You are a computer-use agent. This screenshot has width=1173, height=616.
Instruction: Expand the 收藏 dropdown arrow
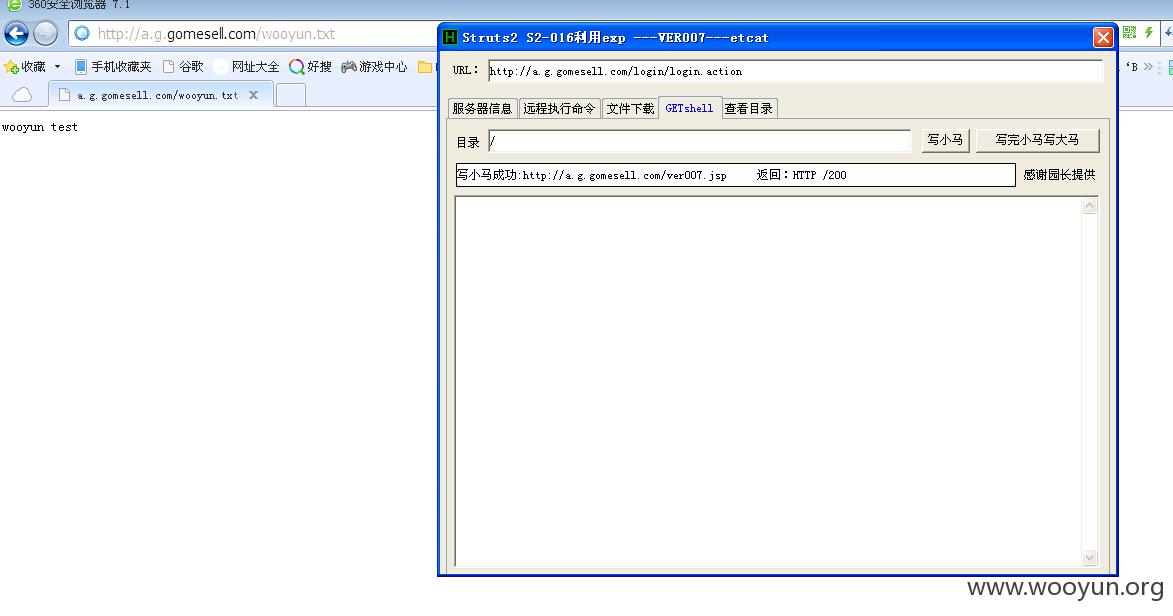pos(57,67)
